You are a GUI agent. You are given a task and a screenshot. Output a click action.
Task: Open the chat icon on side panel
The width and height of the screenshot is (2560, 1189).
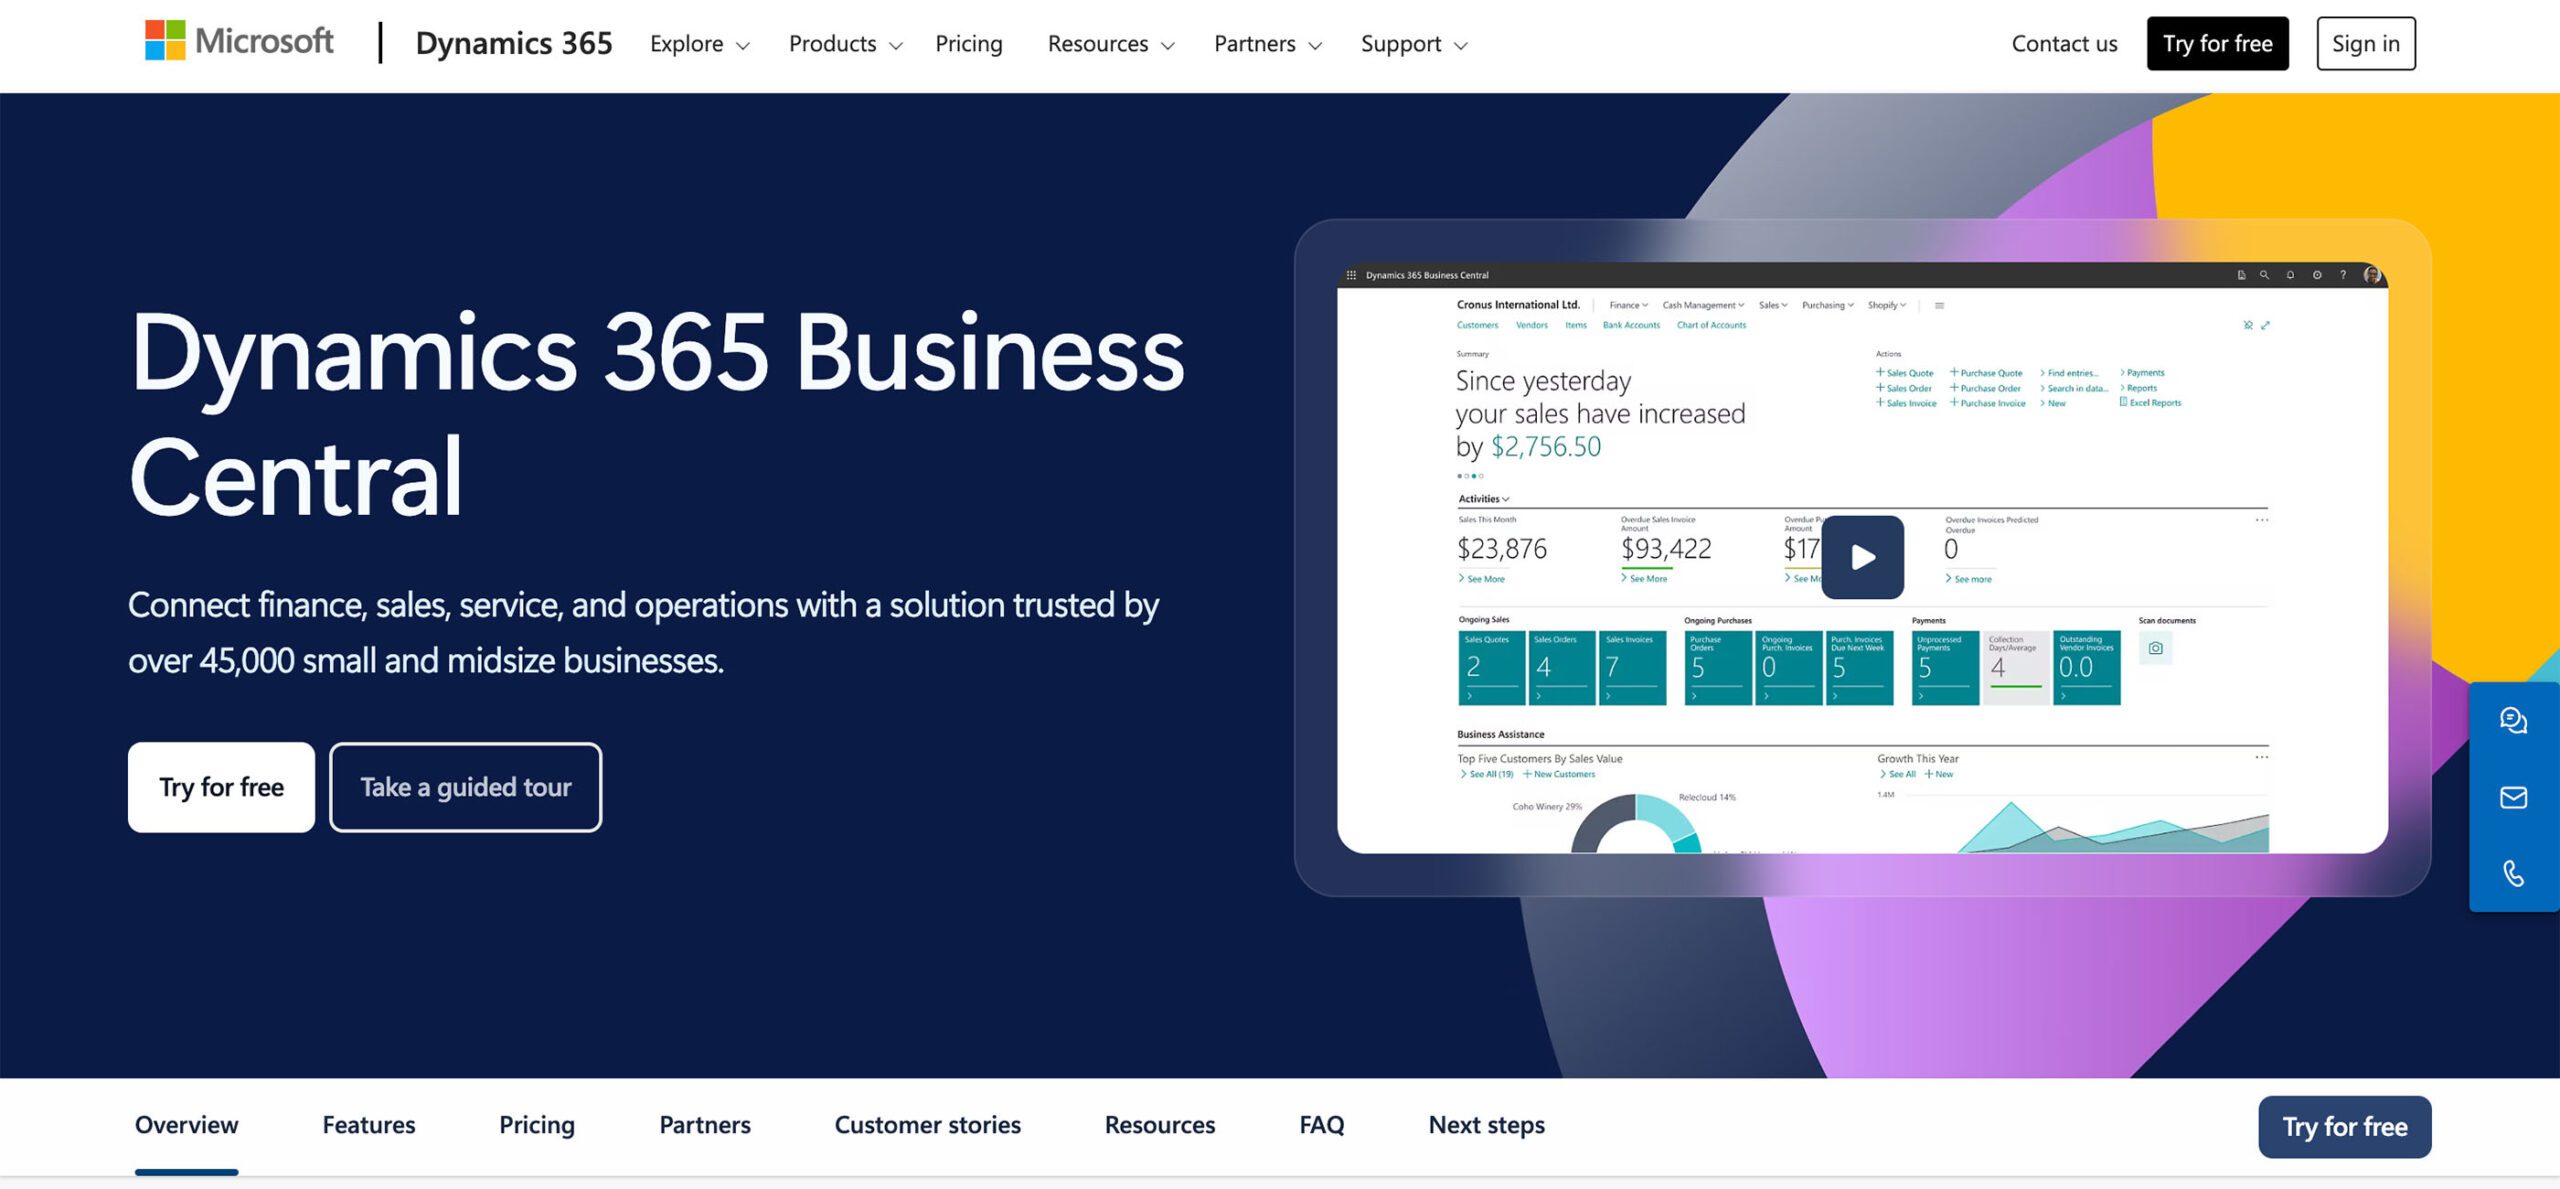(x=2513, y=720)
